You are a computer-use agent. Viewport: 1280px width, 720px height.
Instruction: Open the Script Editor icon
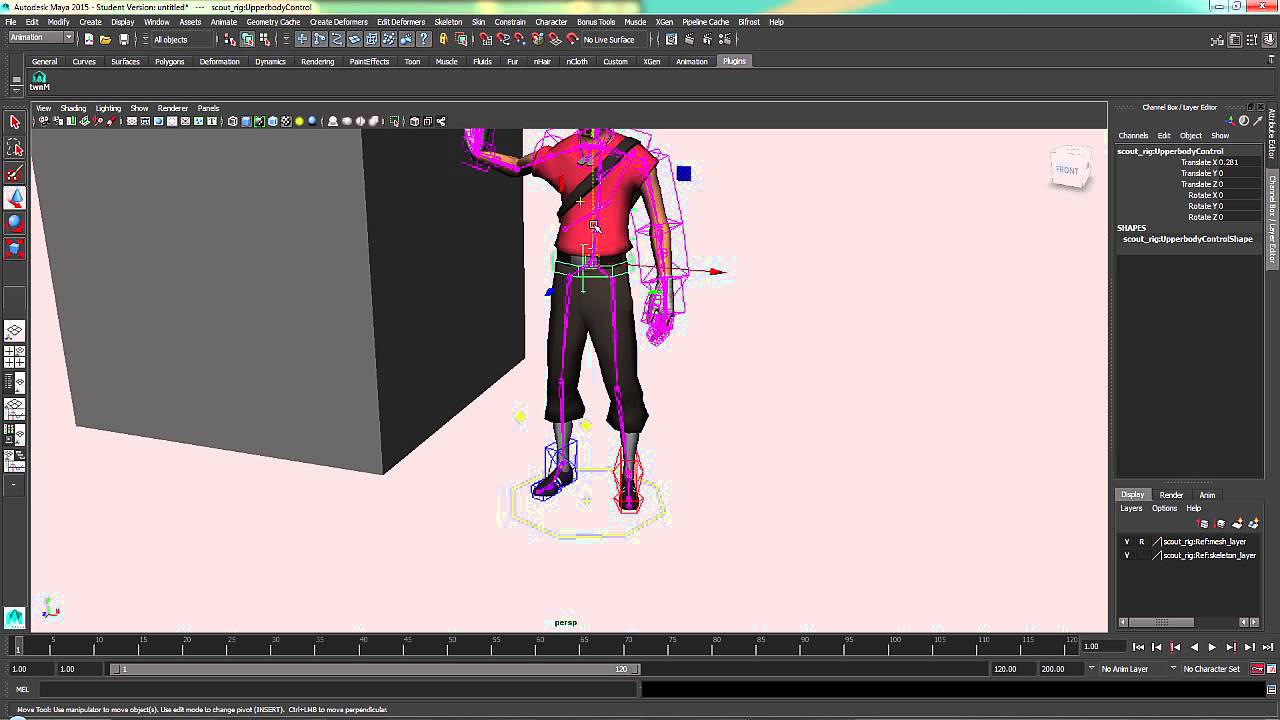[1272, 689]
